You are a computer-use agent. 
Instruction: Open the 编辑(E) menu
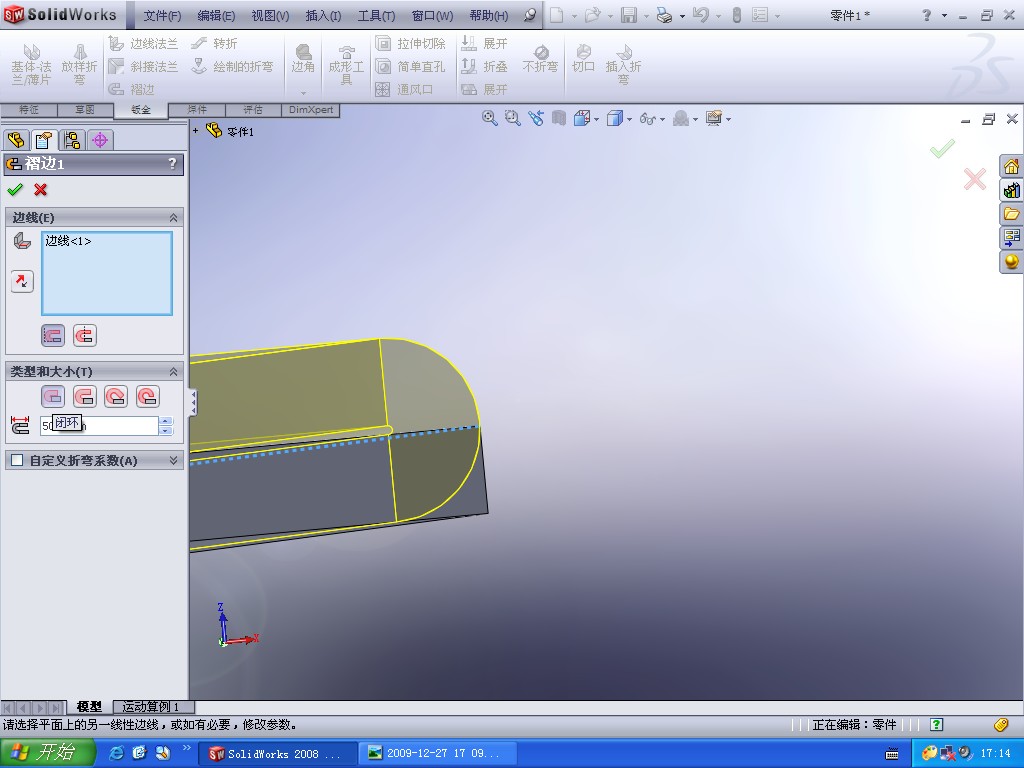(x=216, y=16)
